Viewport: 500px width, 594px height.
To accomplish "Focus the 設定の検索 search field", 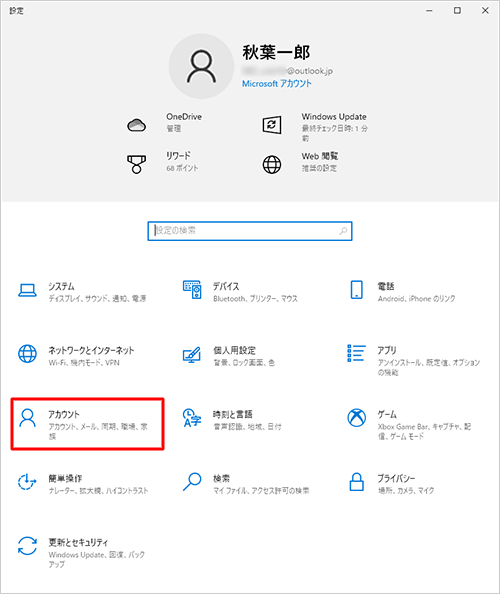I will 250,231.
